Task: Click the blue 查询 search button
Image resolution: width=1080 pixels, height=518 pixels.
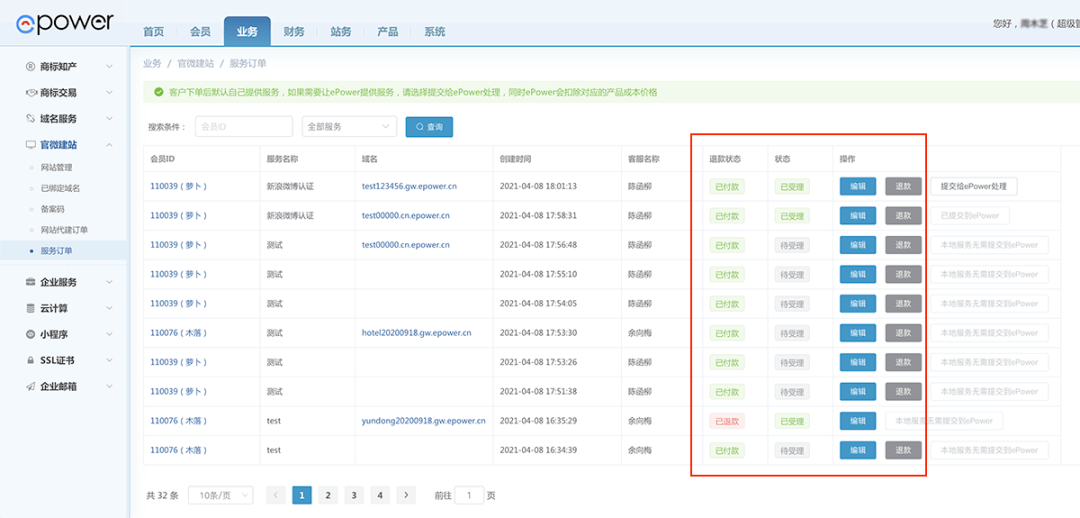Action: click(x=429, y=127)
